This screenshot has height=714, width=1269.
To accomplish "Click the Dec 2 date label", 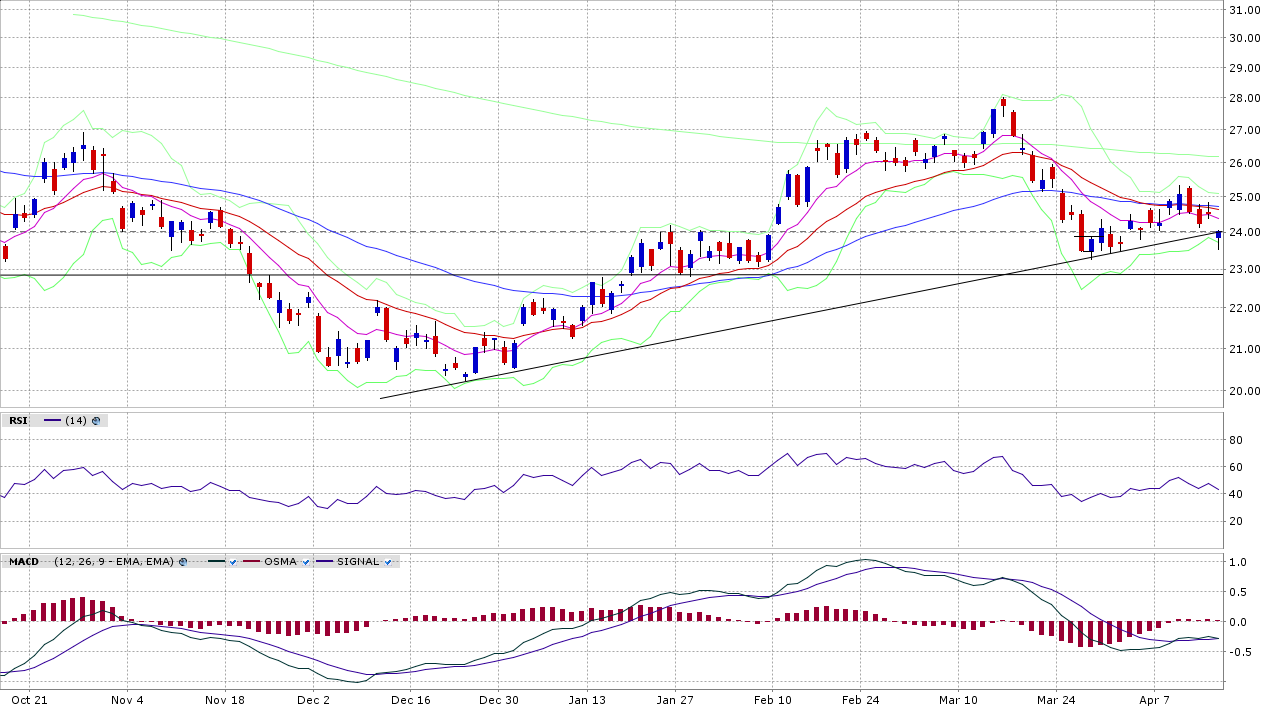I will [x=314, y=700].
